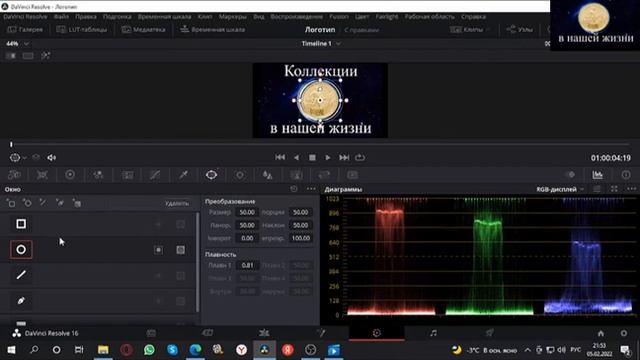Screen dimensions: 640x360
Task: Open the Color Match palette icon
Action: [42, 175]
